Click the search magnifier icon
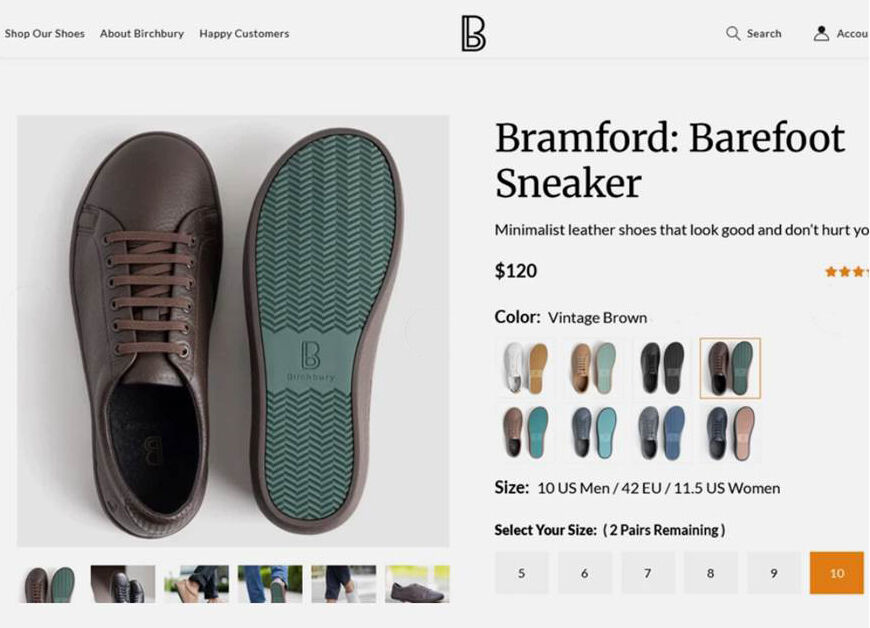870x628 pixels. pos(733,33)
